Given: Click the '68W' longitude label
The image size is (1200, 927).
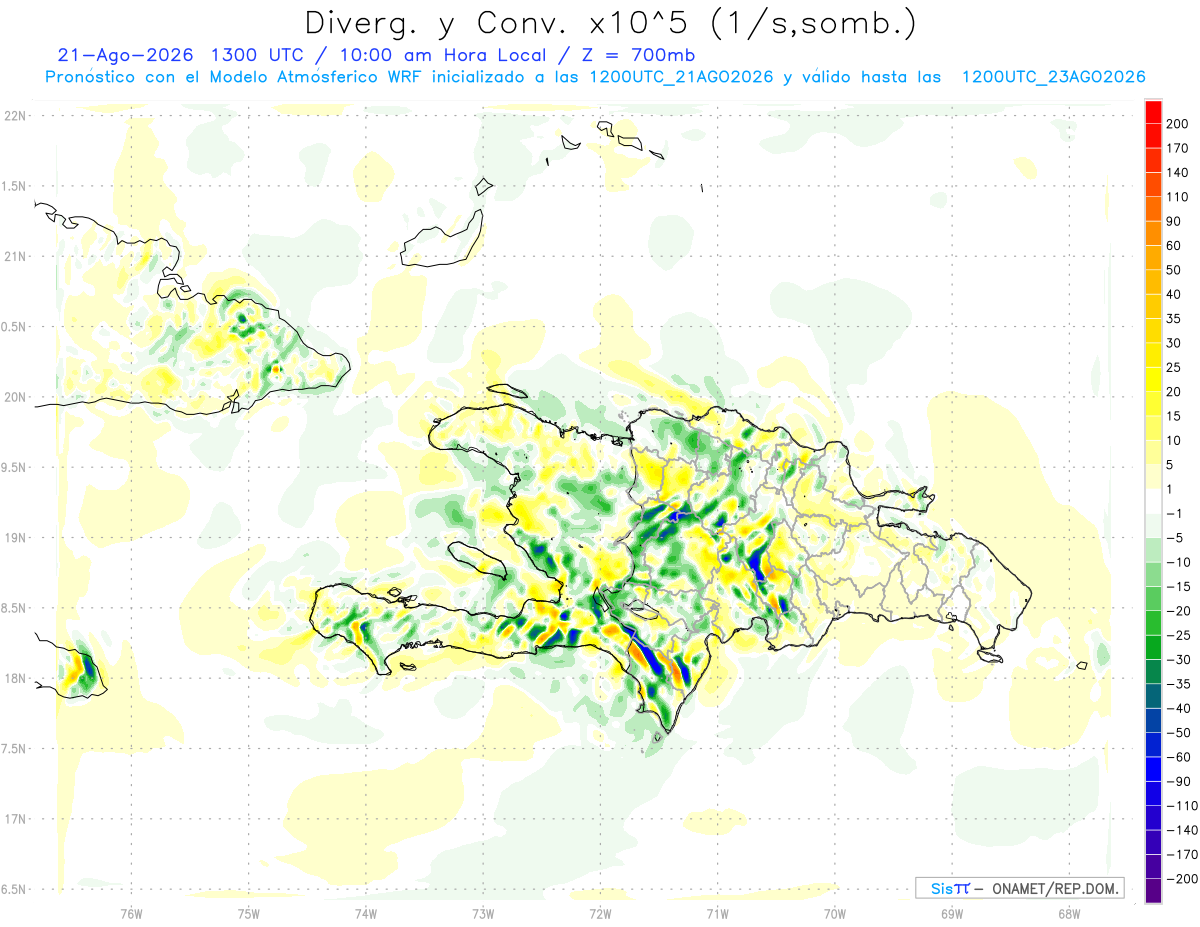Looking at the screenshot, I should click(x=1069, y=913).
